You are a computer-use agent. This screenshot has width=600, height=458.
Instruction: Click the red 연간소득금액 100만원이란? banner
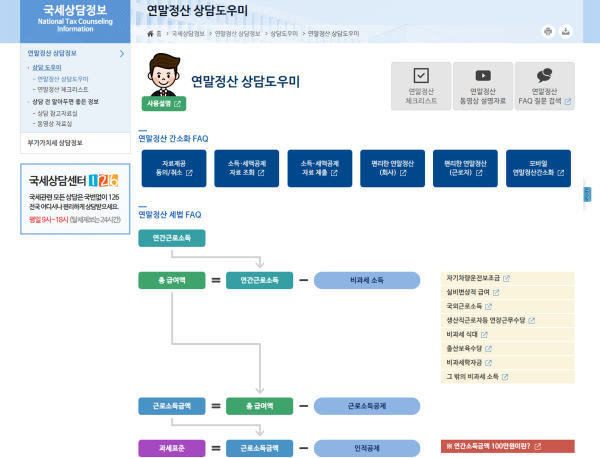point(508,446)
